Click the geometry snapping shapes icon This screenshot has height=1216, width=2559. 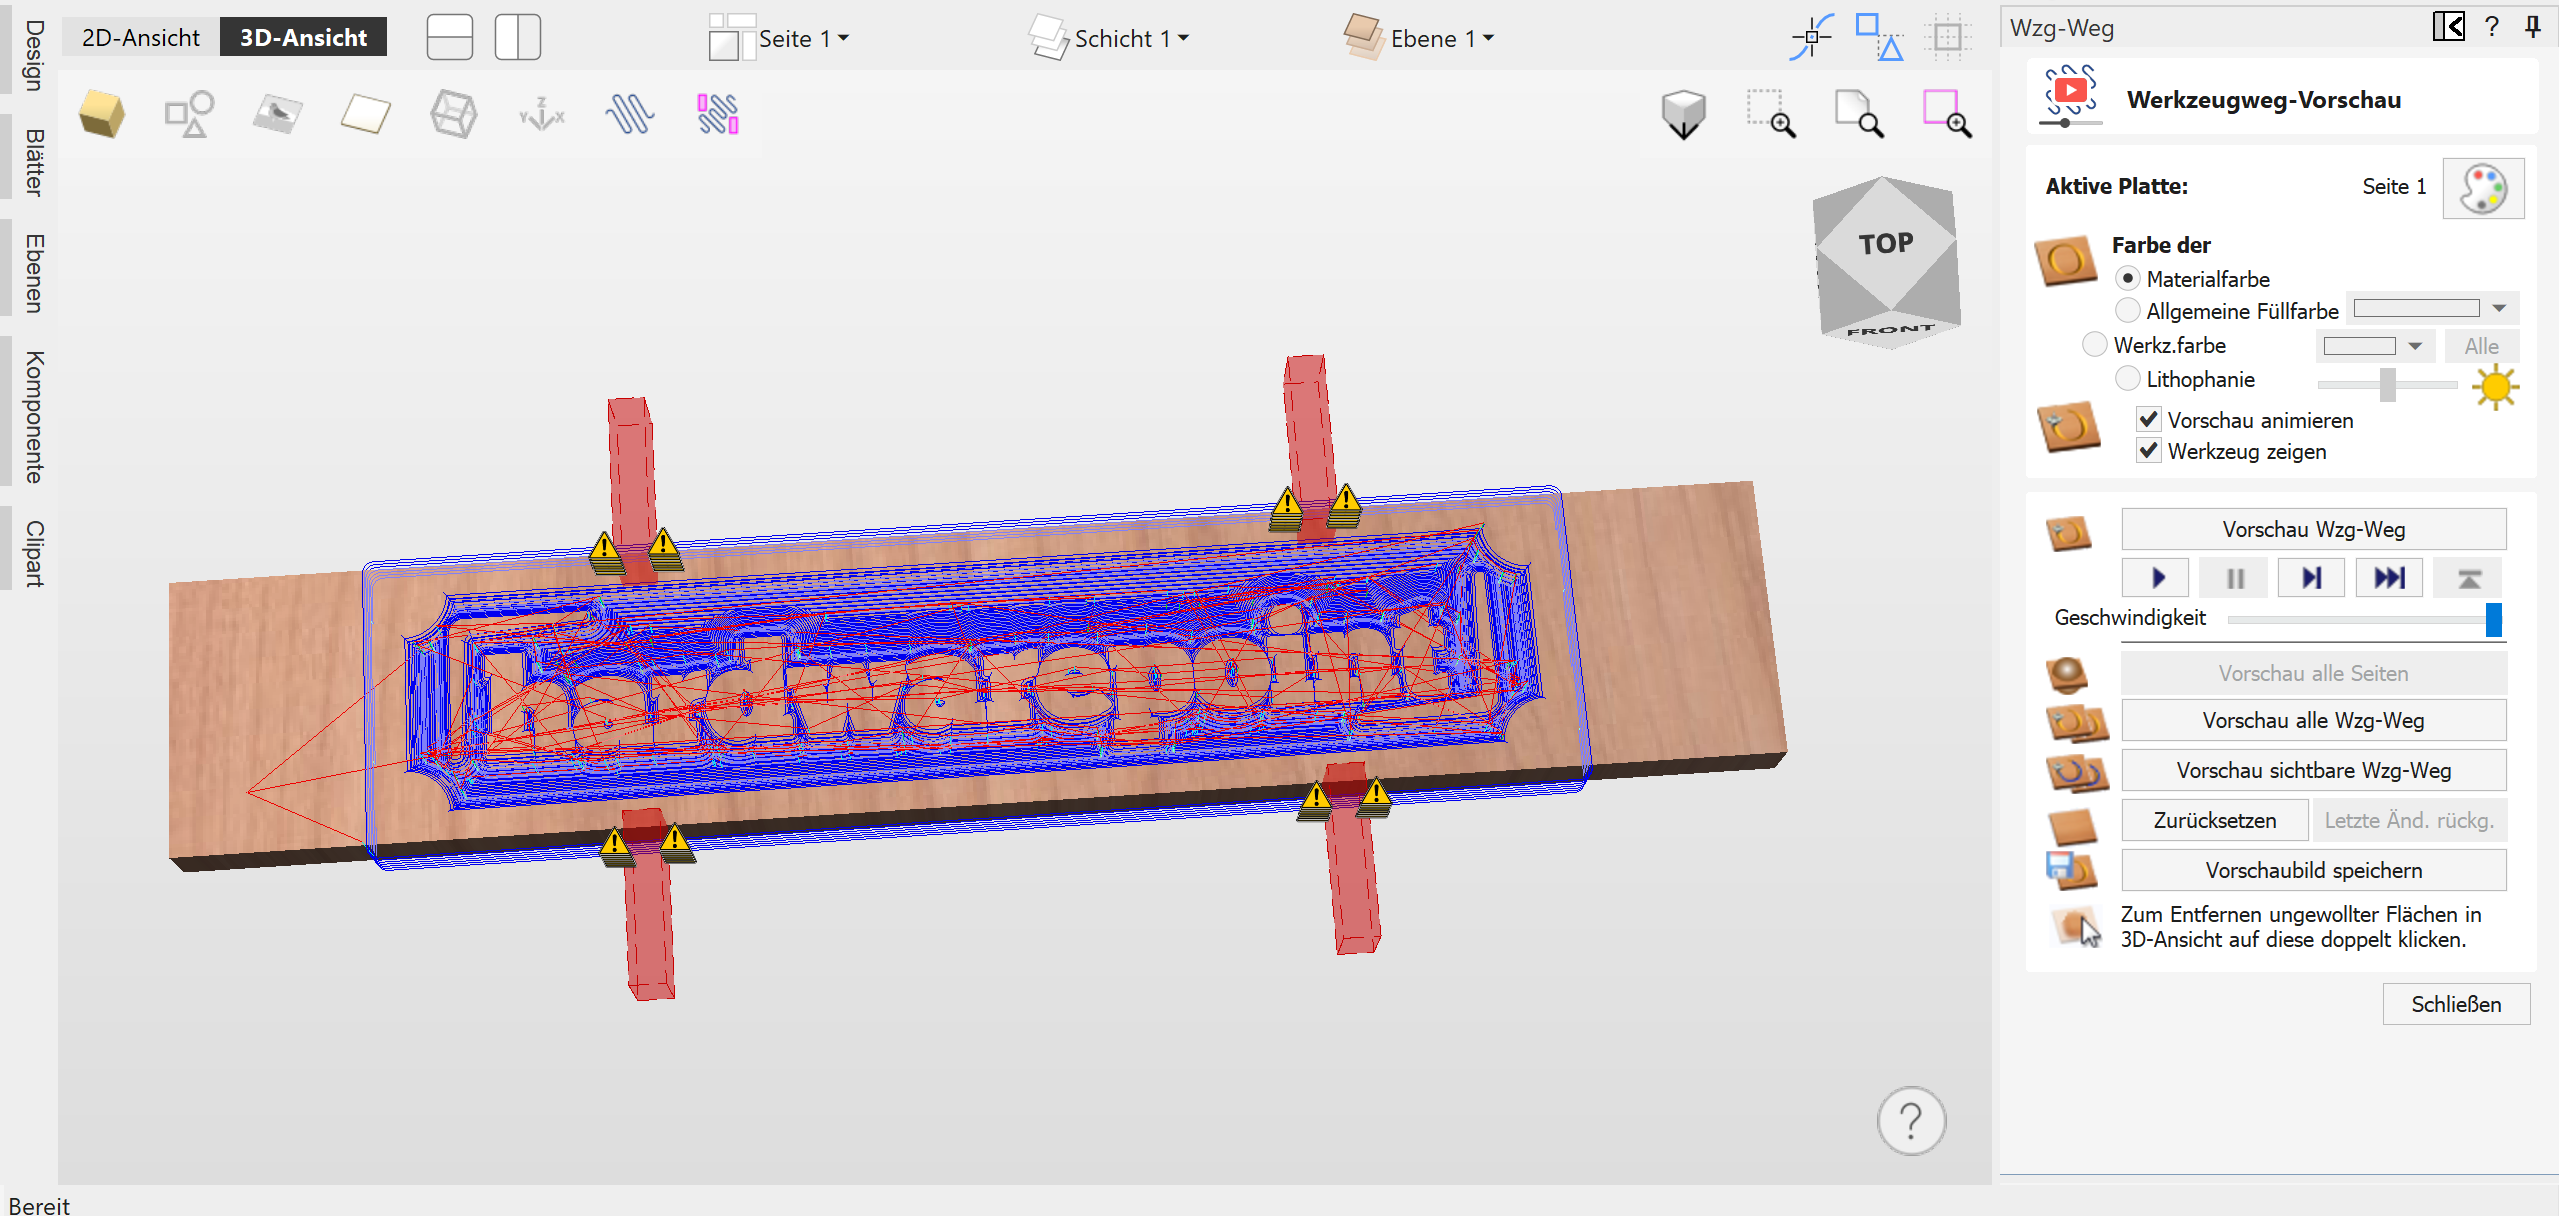click(x=1879, y=37)
